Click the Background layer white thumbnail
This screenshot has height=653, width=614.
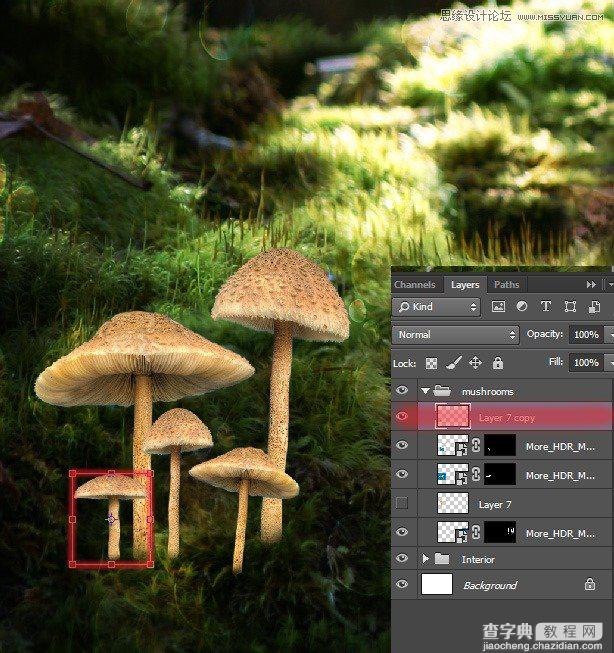(x=437, y=584)
